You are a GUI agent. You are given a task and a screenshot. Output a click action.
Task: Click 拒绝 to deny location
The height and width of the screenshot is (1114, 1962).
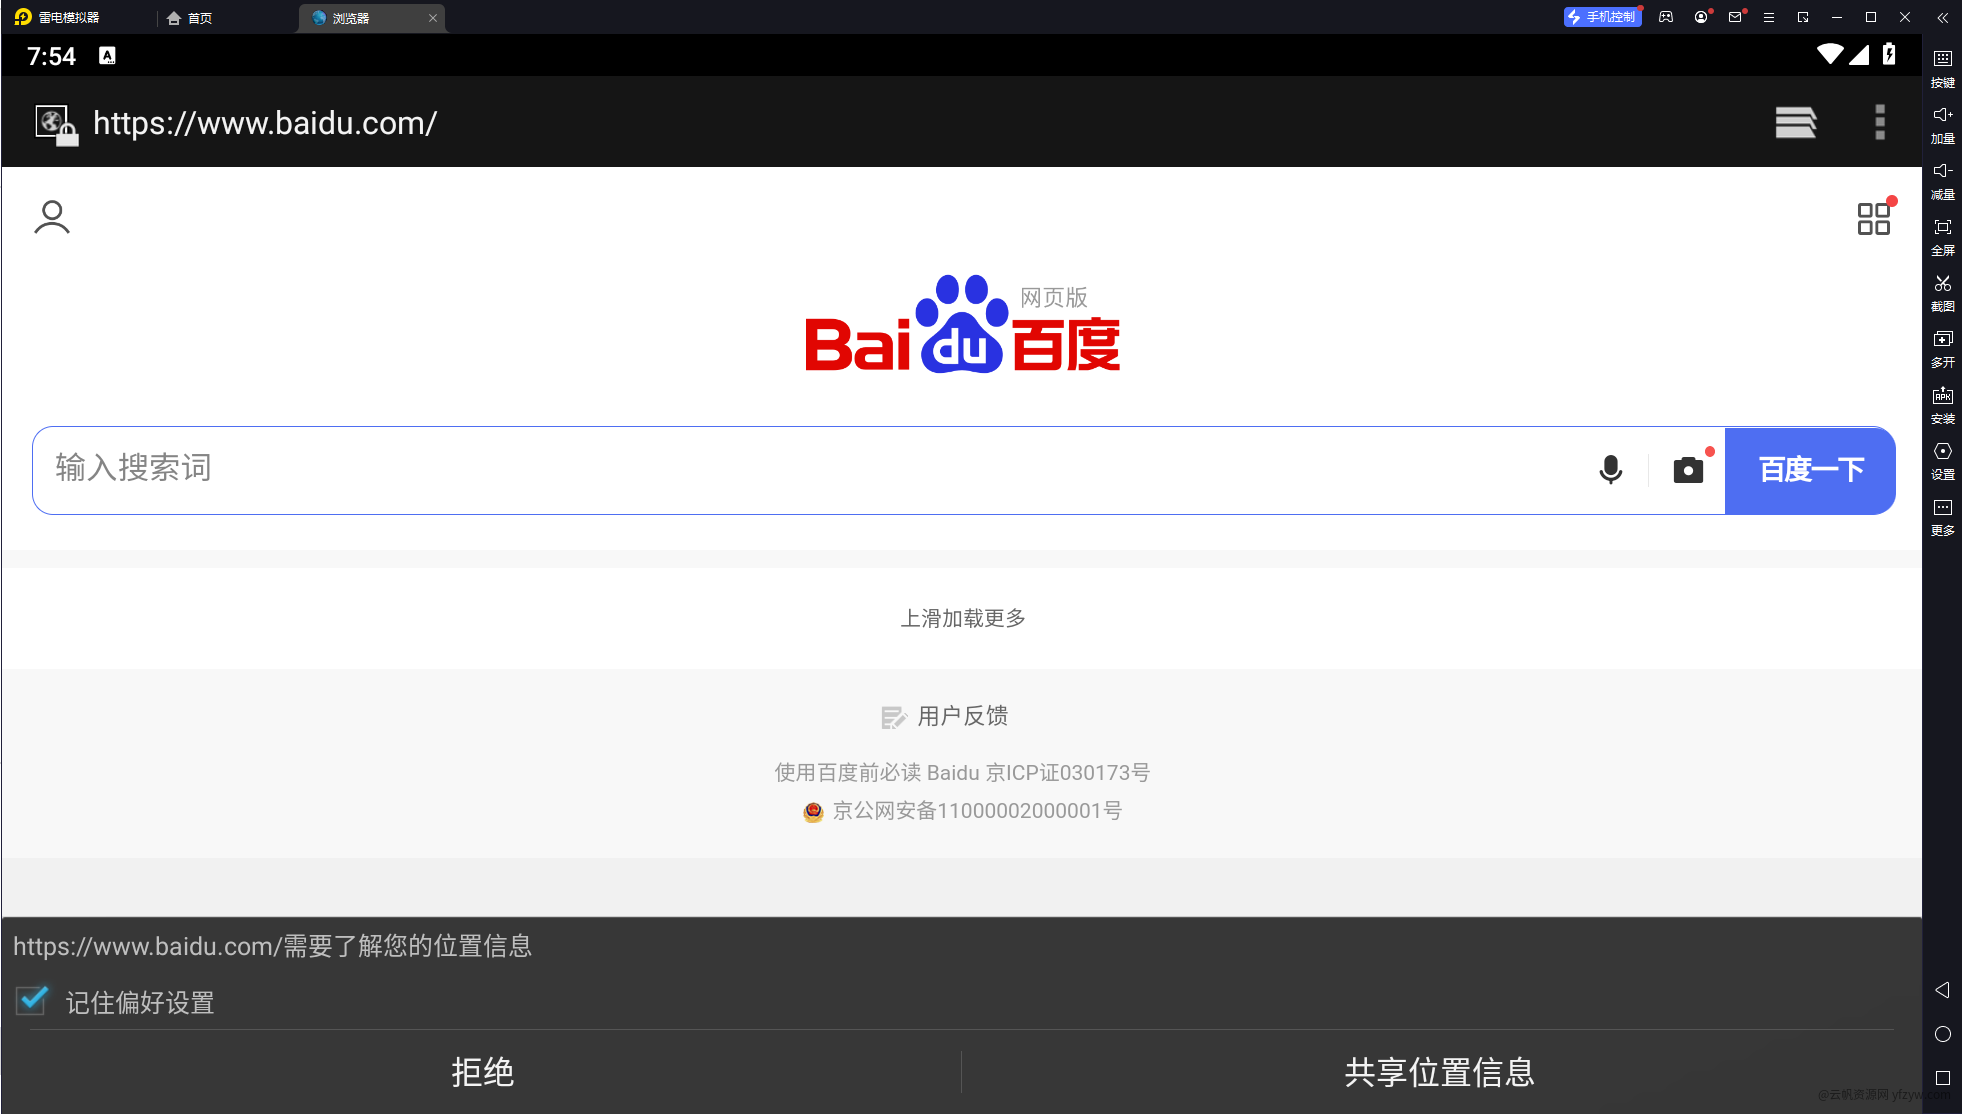[482, 1072]
